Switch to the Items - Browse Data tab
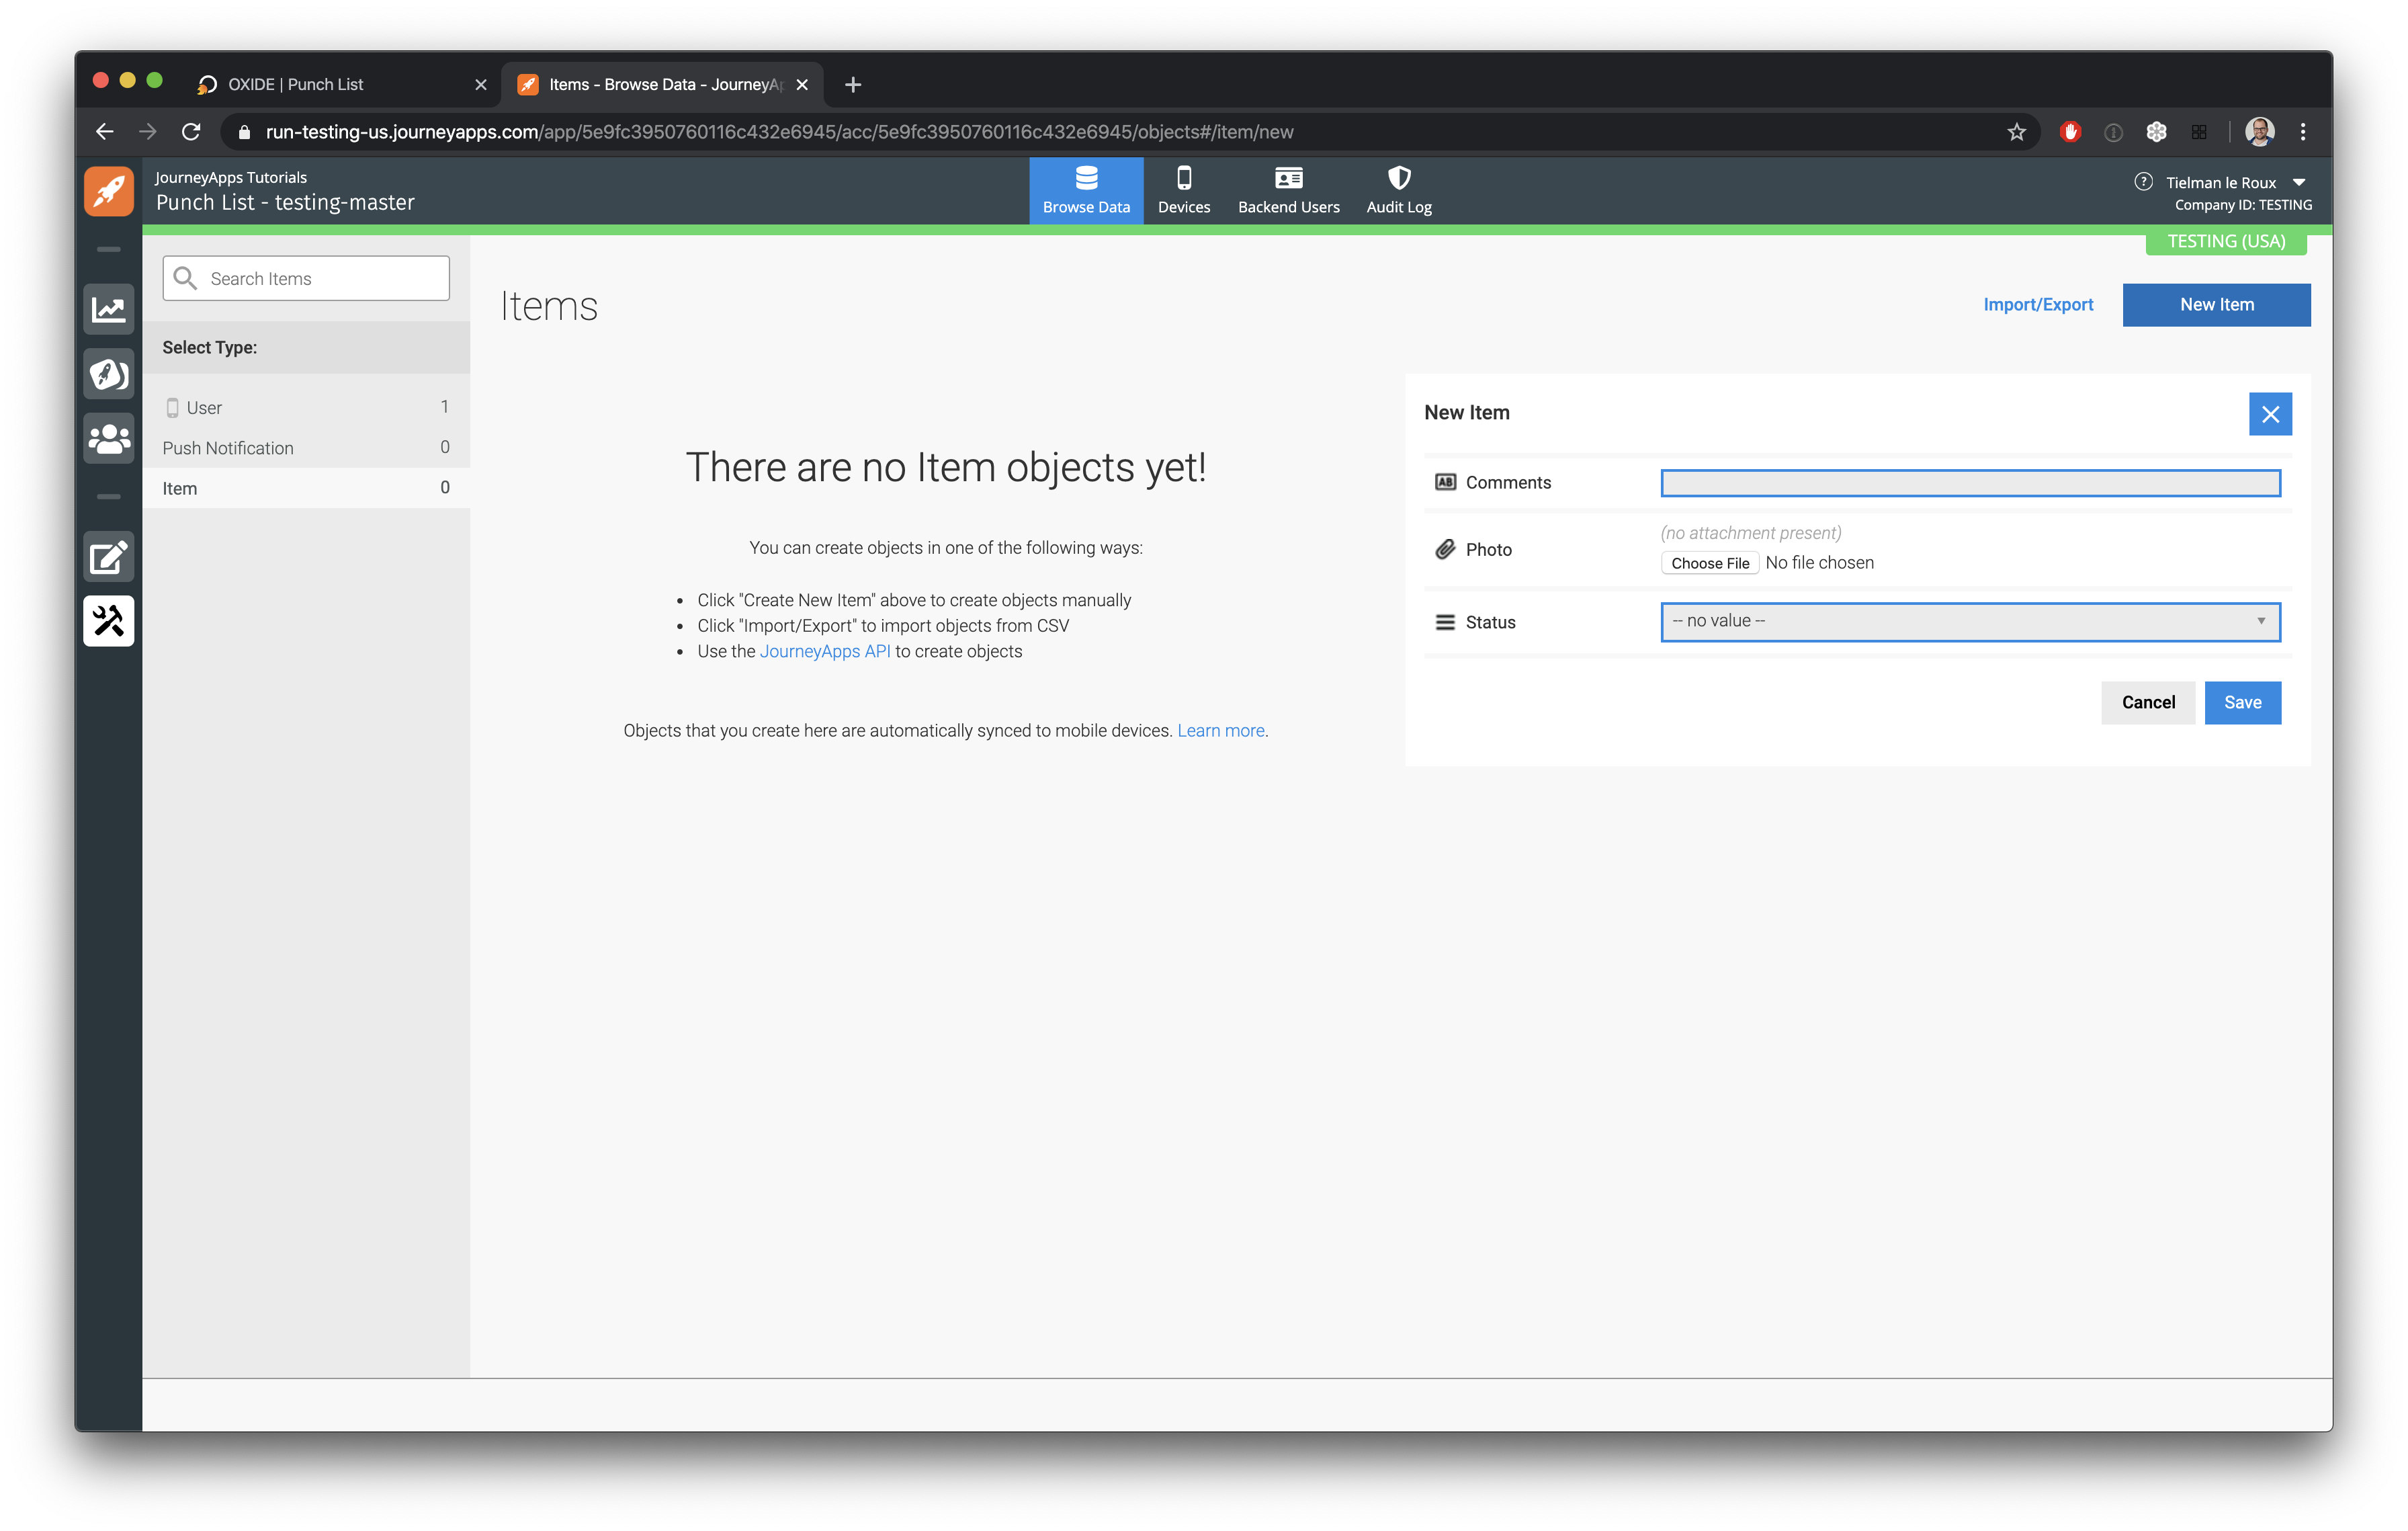The width and height of the screenshot is (2408, 1531). click(662, 85)
